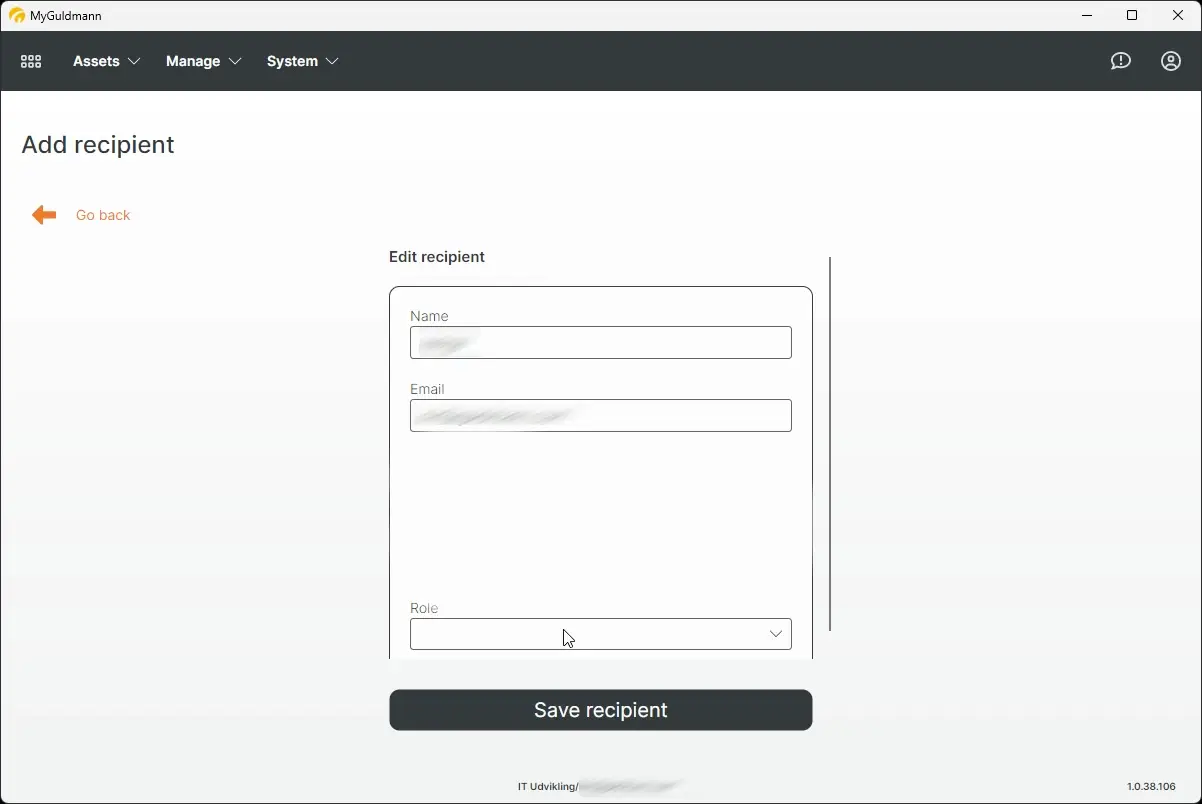
Task: Select the Name input field
Action: 600,342
